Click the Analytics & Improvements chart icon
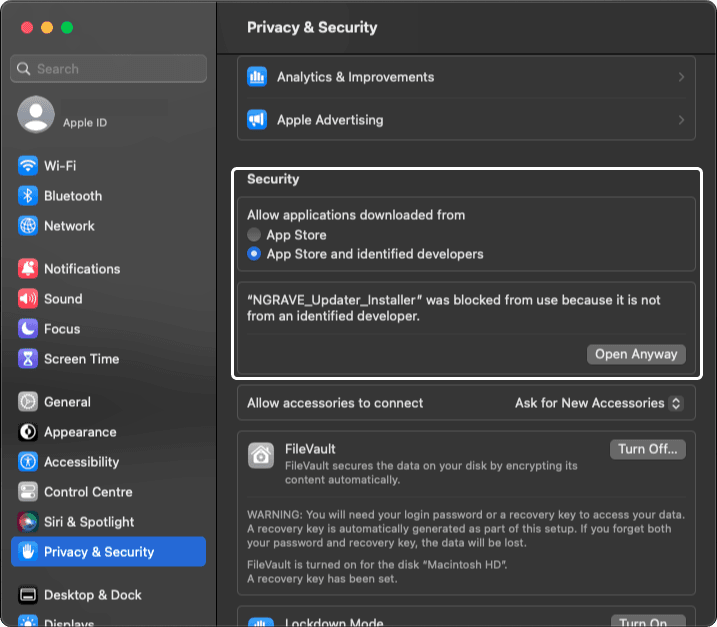Viewport: 717px width, 627px height. coord(257,76)
